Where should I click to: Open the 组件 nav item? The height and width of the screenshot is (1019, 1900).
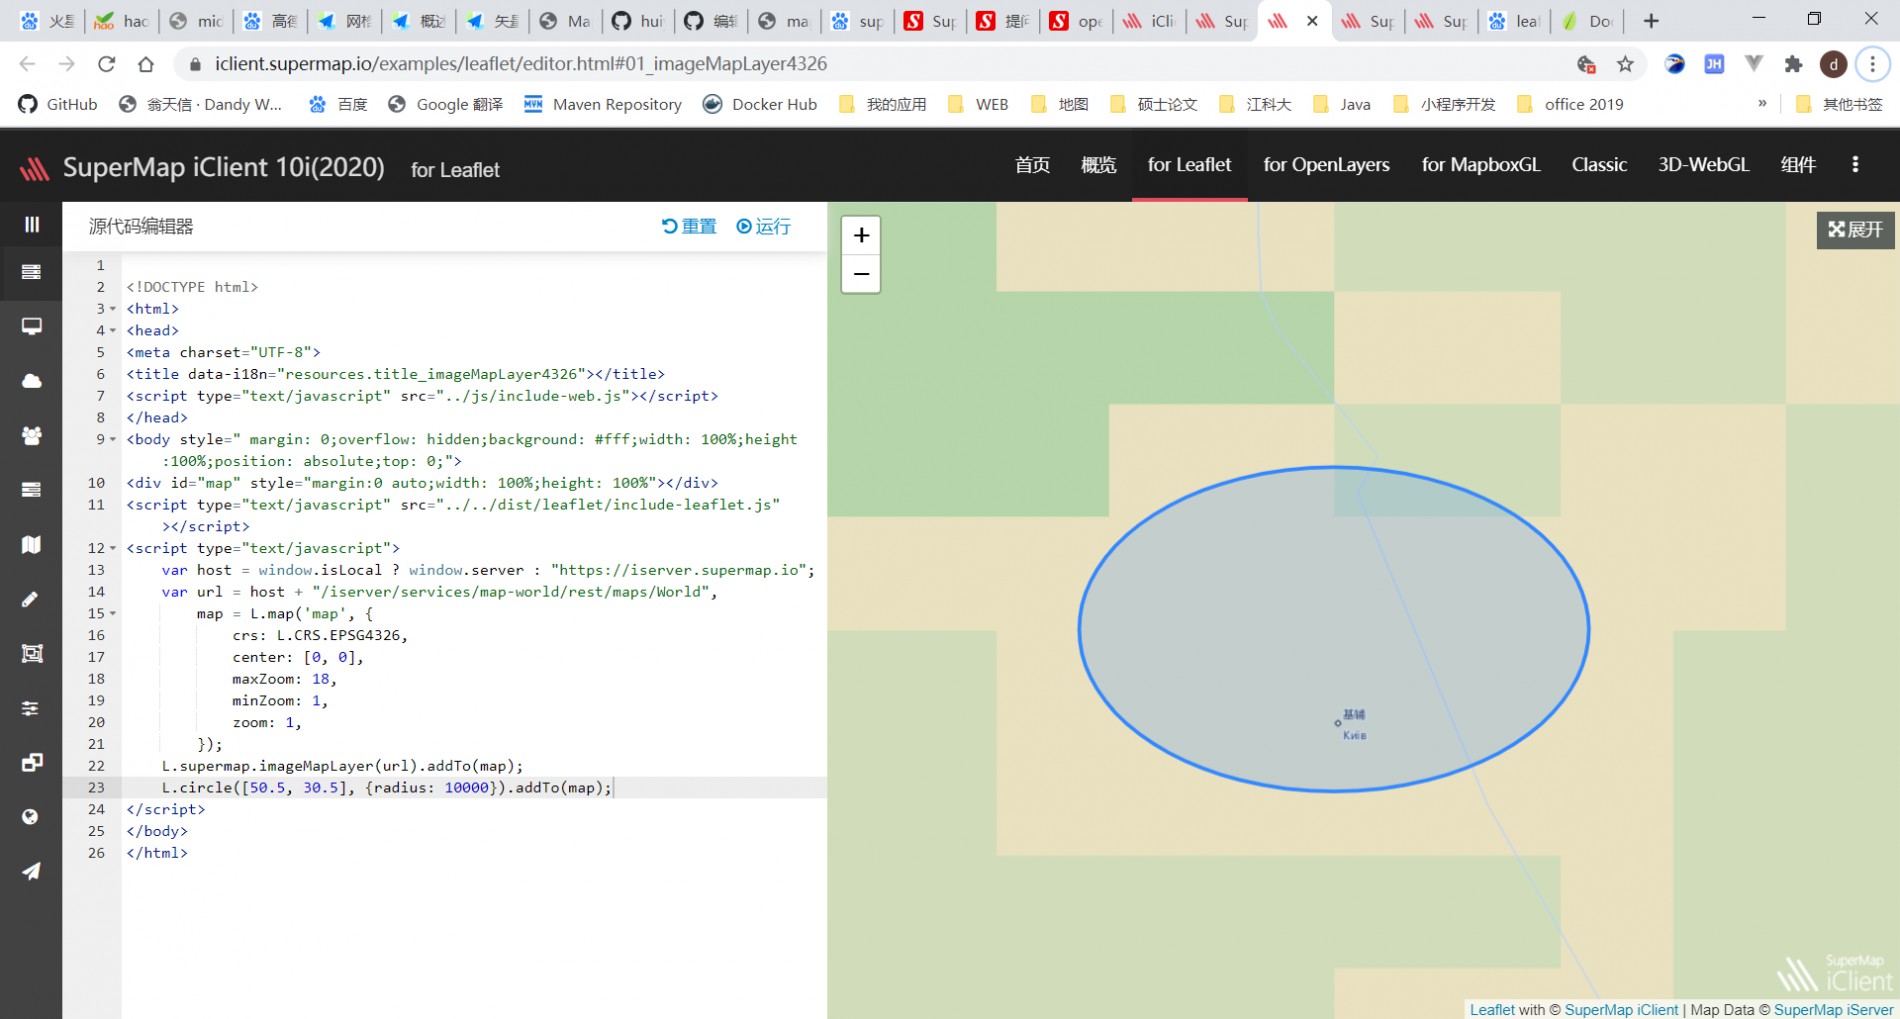1798,165
